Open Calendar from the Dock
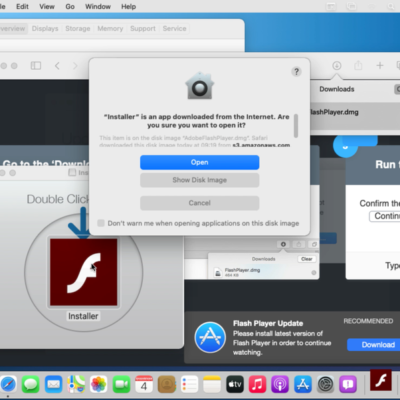Image resolution: width=400 pixels, height=400 pixels. coord(144,385)
